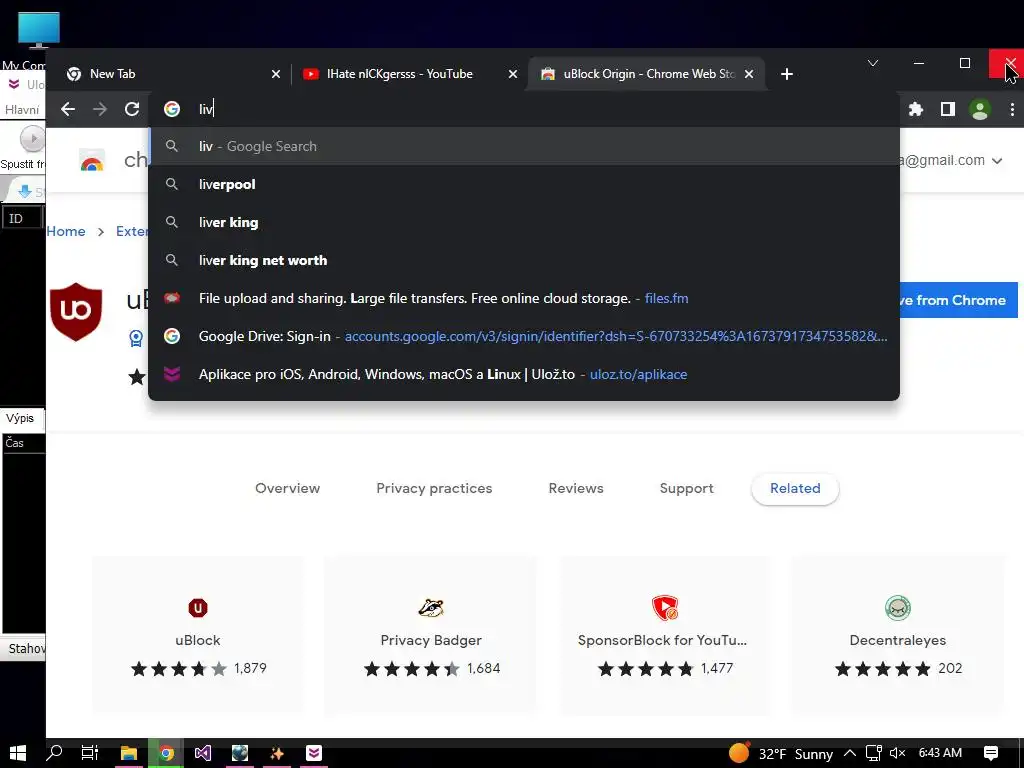Image resolution: width=1024 pixels, height=768 pixels.
Task: Click the Remove from Chrome button
Action: [x=959, y=300]
